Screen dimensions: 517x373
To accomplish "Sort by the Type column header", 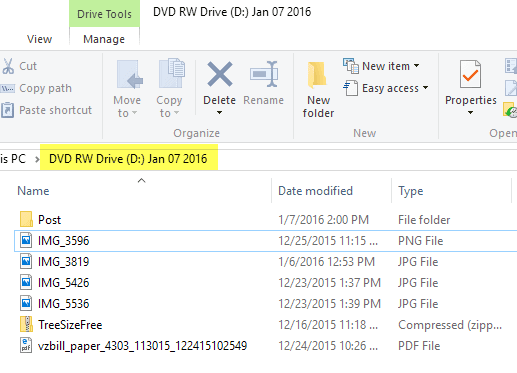I will click(411, 191).
